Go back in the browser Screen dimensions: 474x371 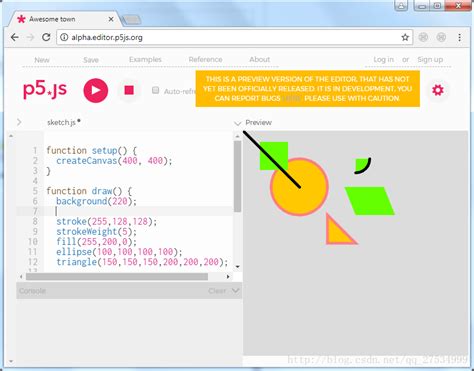tap(15, 37)
